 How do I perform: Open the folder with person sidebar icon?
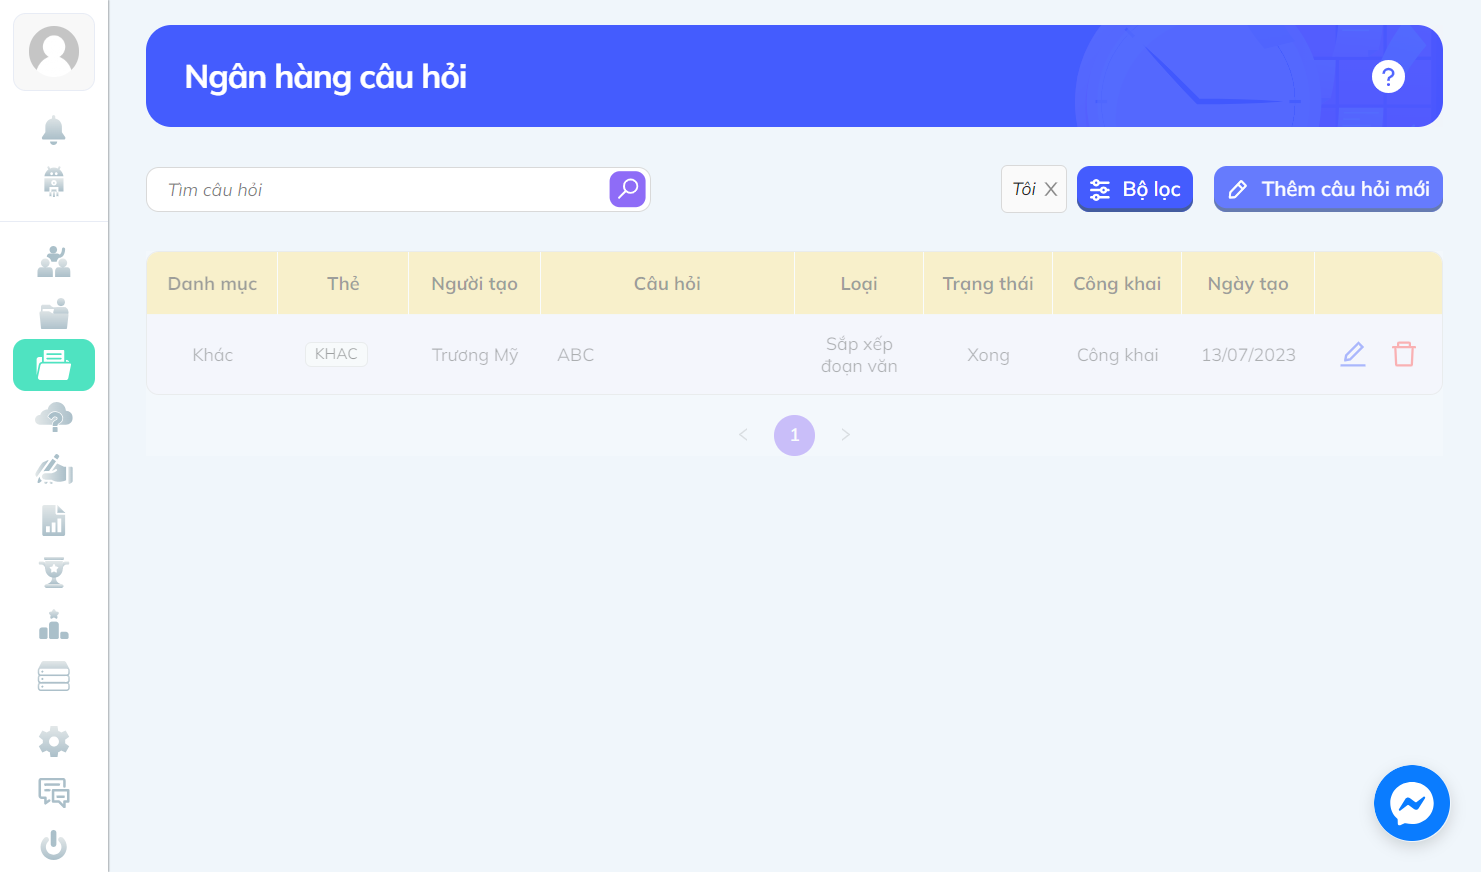pyautogui.click(x=54, y=314)
